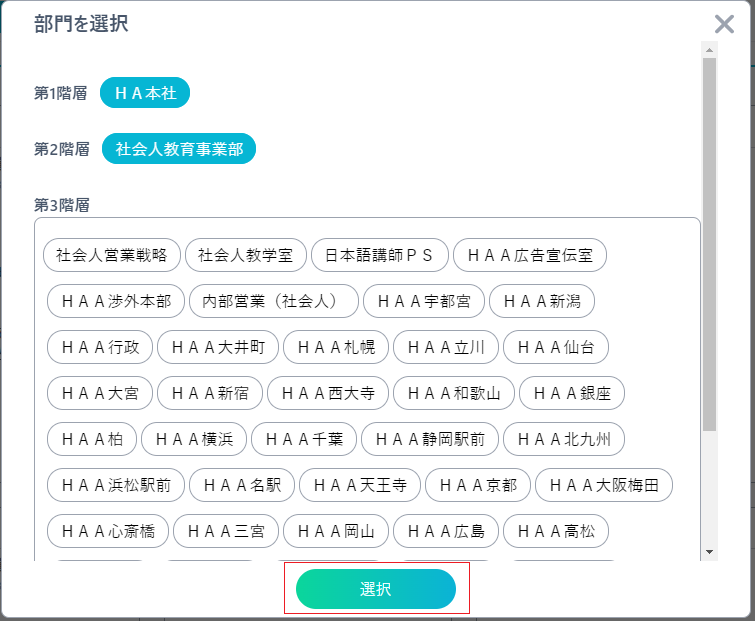The image size is (755, 621).
Task: Select ＨＡＡ広告宣伝室 department
Action: pos(530,255)
